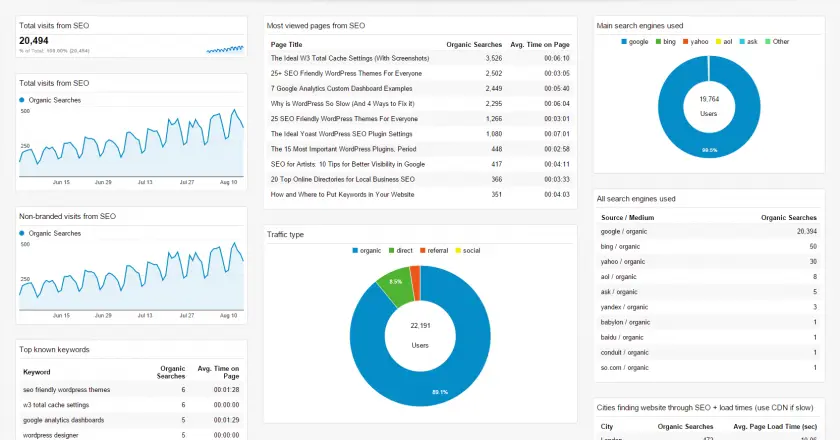840x440 pixels.
Task: Click the 'yandex / organic' source row
Action: pos(708,307)
